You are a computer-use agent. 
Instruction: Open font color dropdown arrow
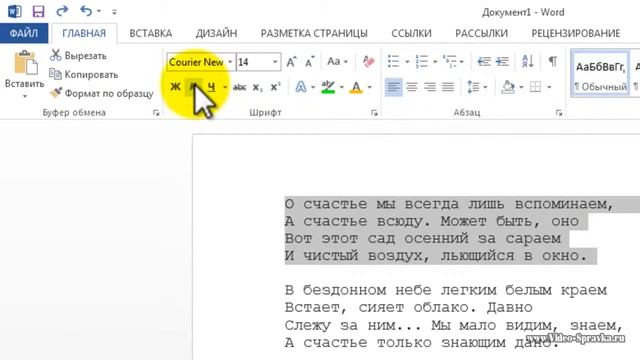point(370,87)
